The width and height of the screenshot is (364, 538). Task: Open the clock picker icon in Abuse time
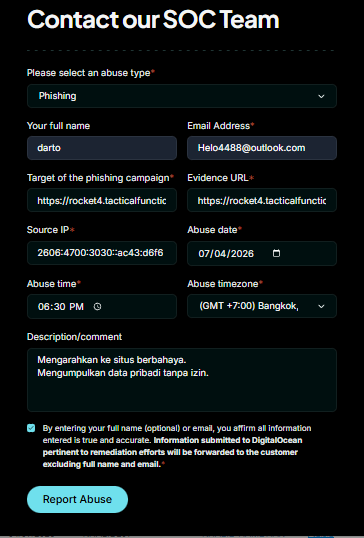[97, 306]
